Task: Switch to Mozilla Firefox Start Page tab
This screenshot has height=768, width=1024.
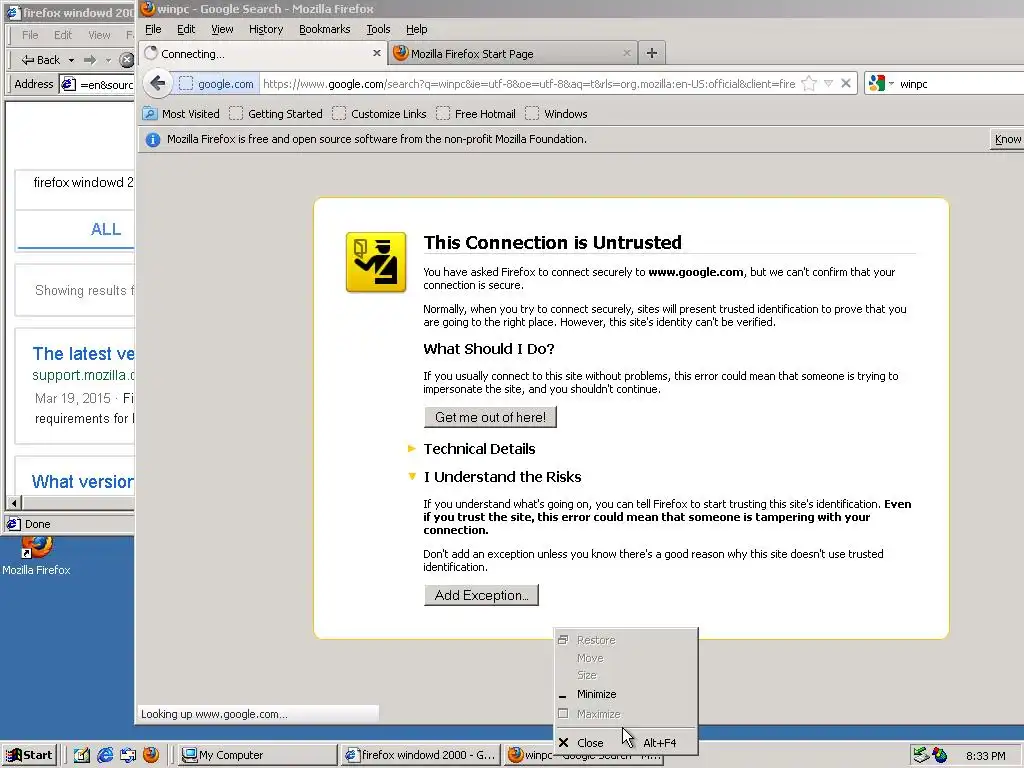Action: pos(512,54)
